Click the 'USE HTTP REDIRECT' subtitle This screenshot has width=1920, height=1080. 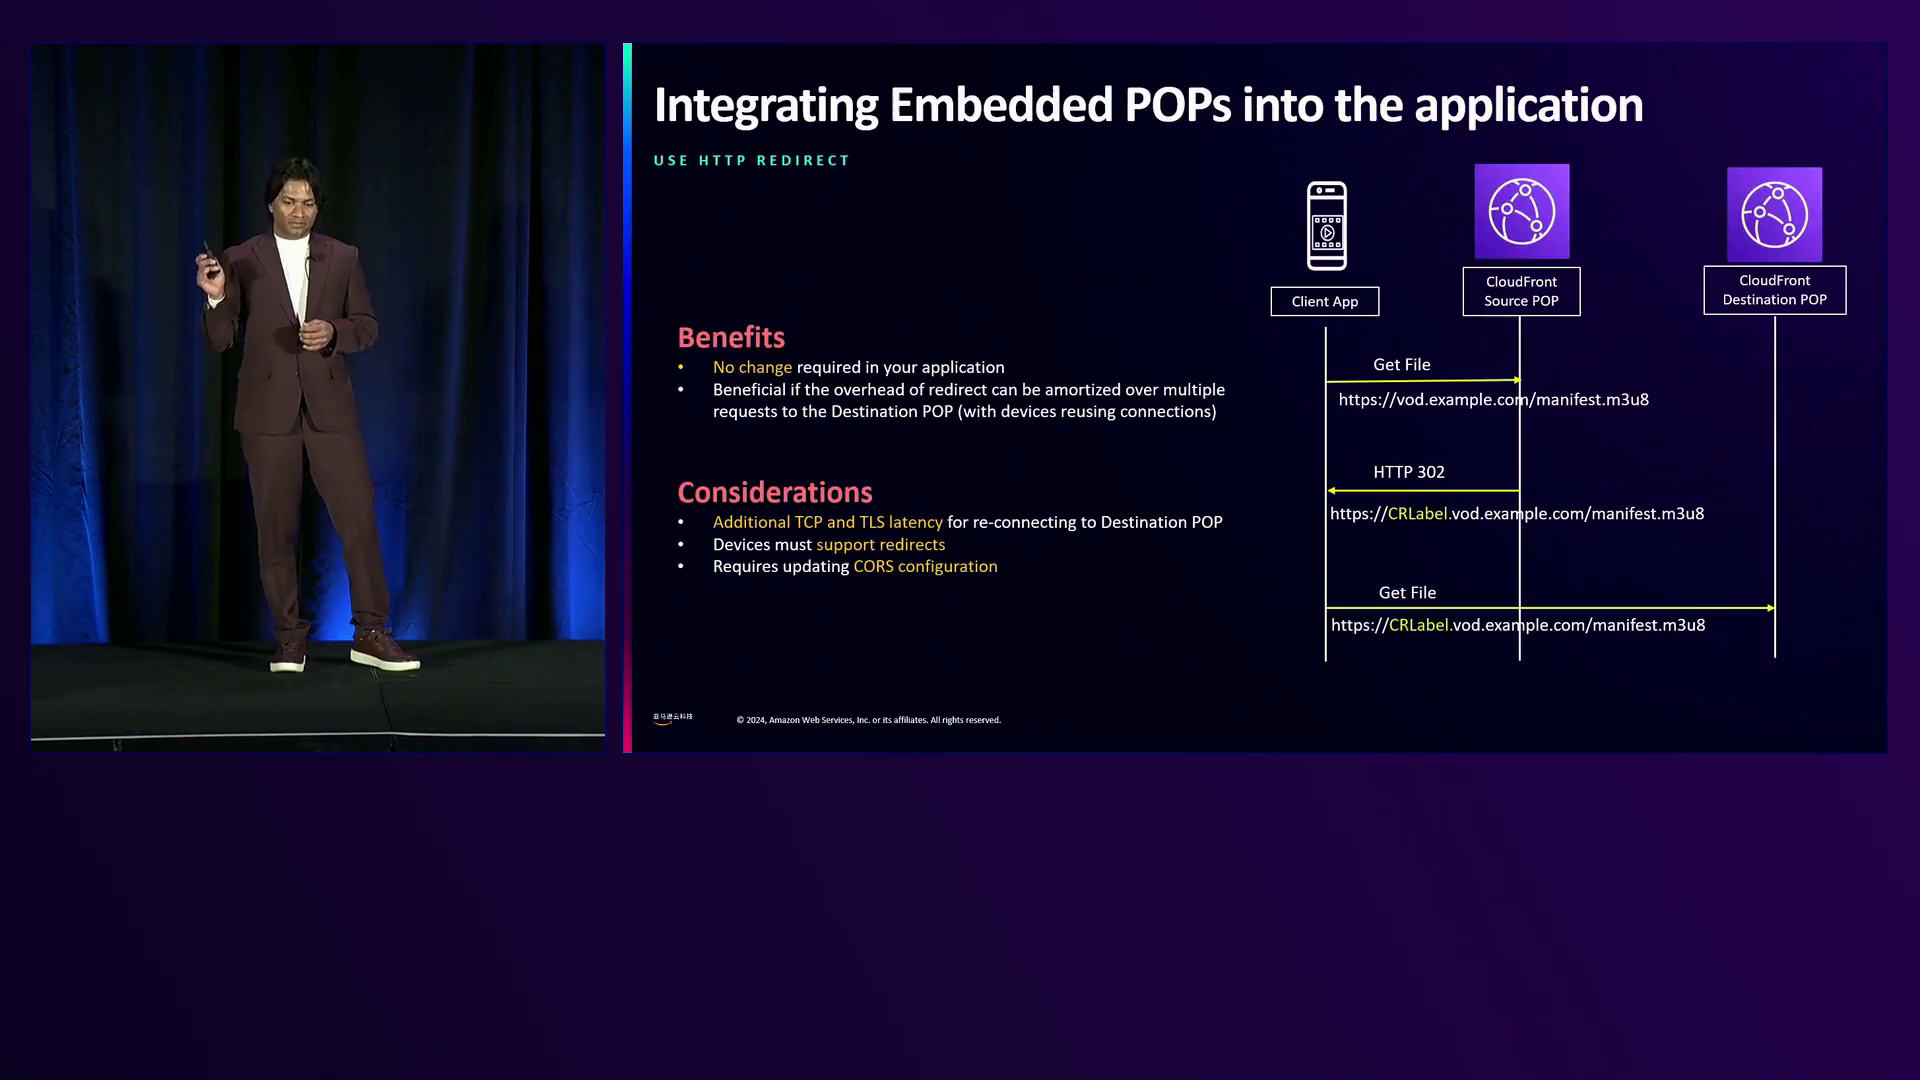[751, 160]
